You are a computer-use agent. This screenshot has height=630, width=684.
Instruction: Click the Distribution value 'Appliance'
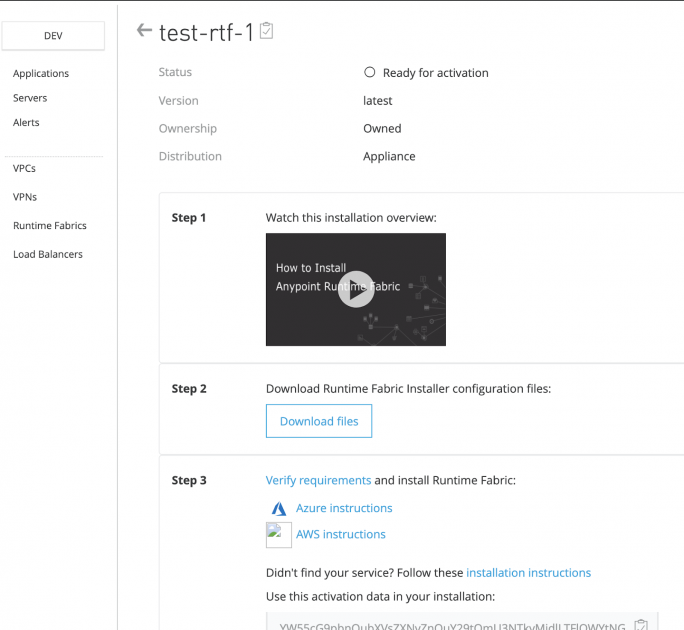389,157
